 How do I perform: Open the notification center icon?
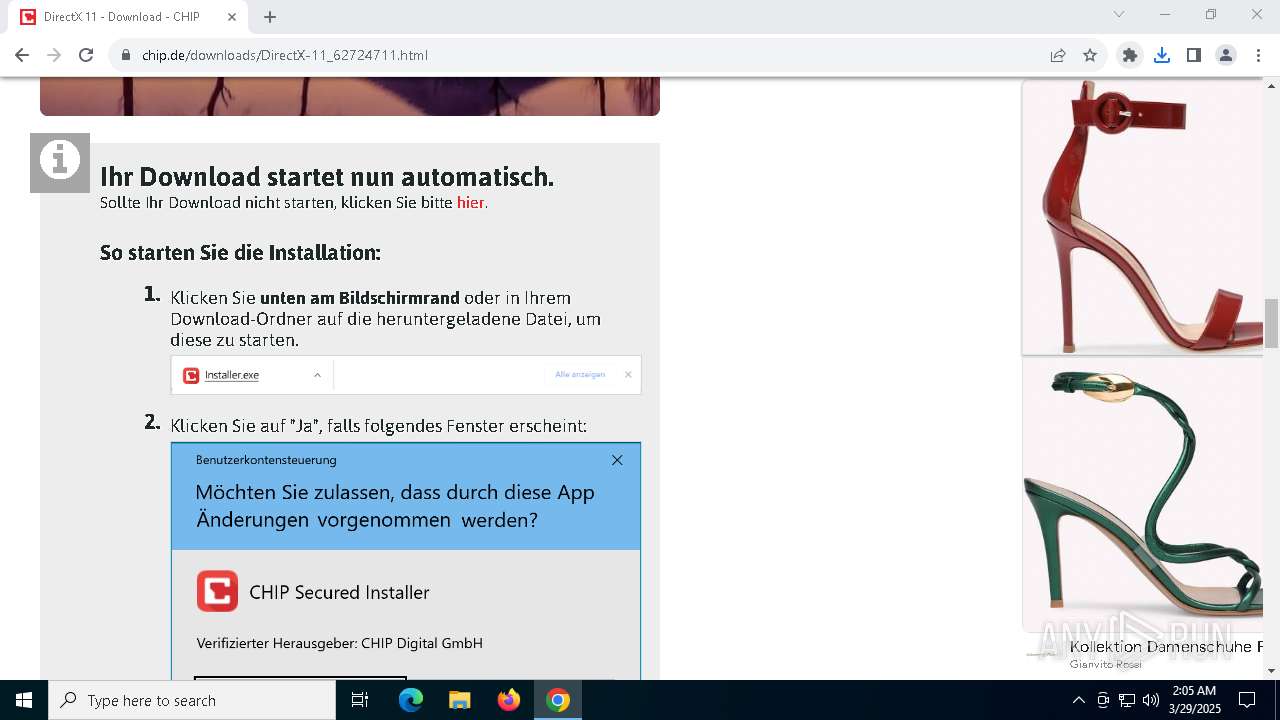click(x=1247, y=700)
